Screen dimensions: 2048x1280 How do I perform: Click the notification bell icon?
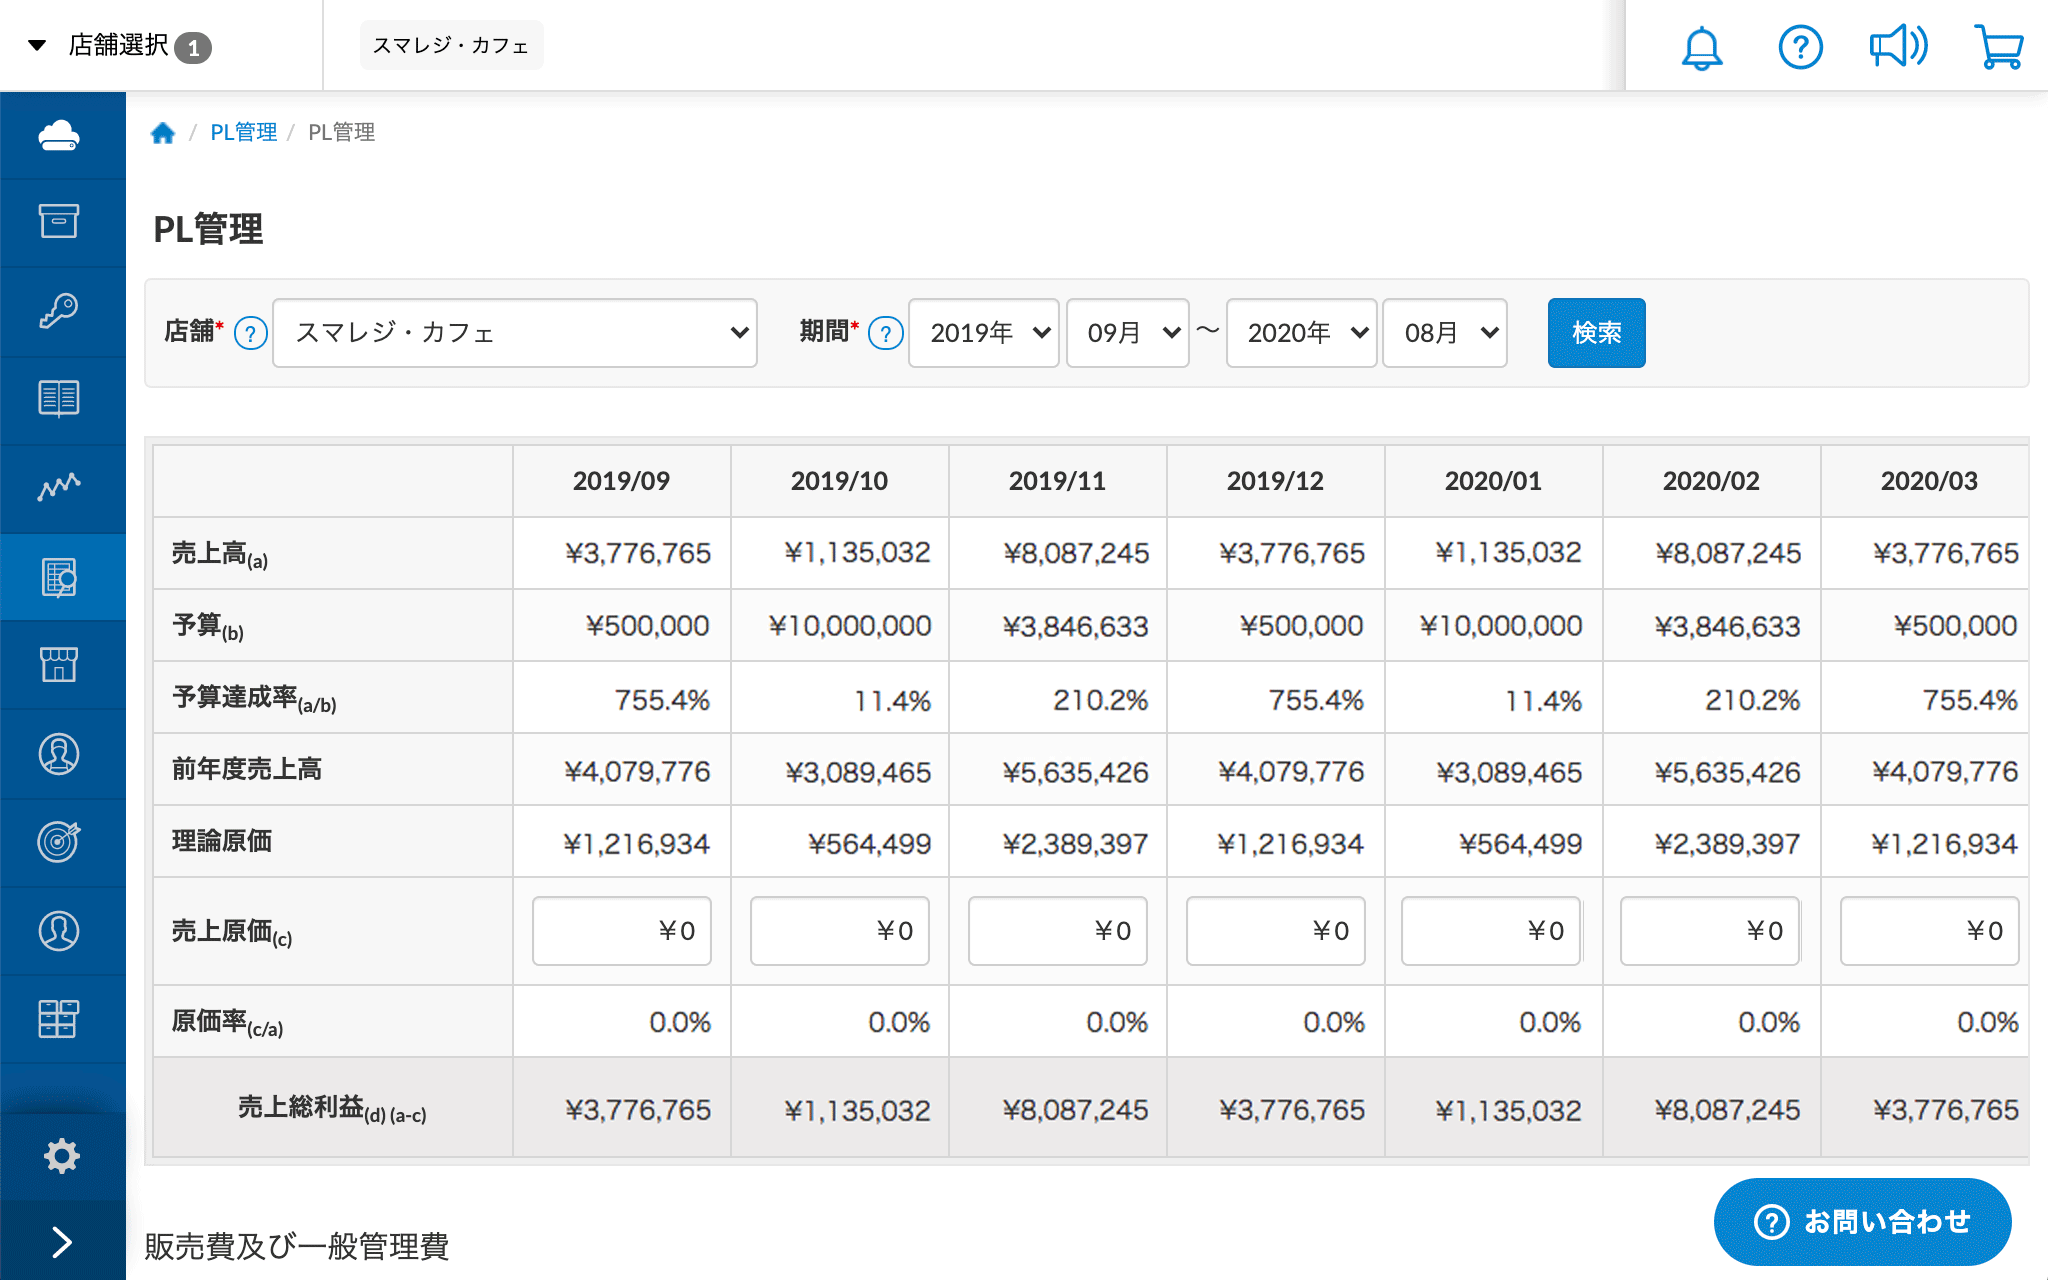(x=1701, y=47)
